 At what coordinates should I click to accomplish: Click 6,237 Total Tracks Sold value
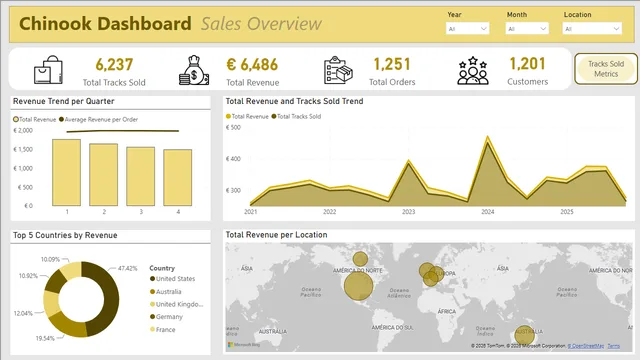pyautogui.click(x=114, y=64)
